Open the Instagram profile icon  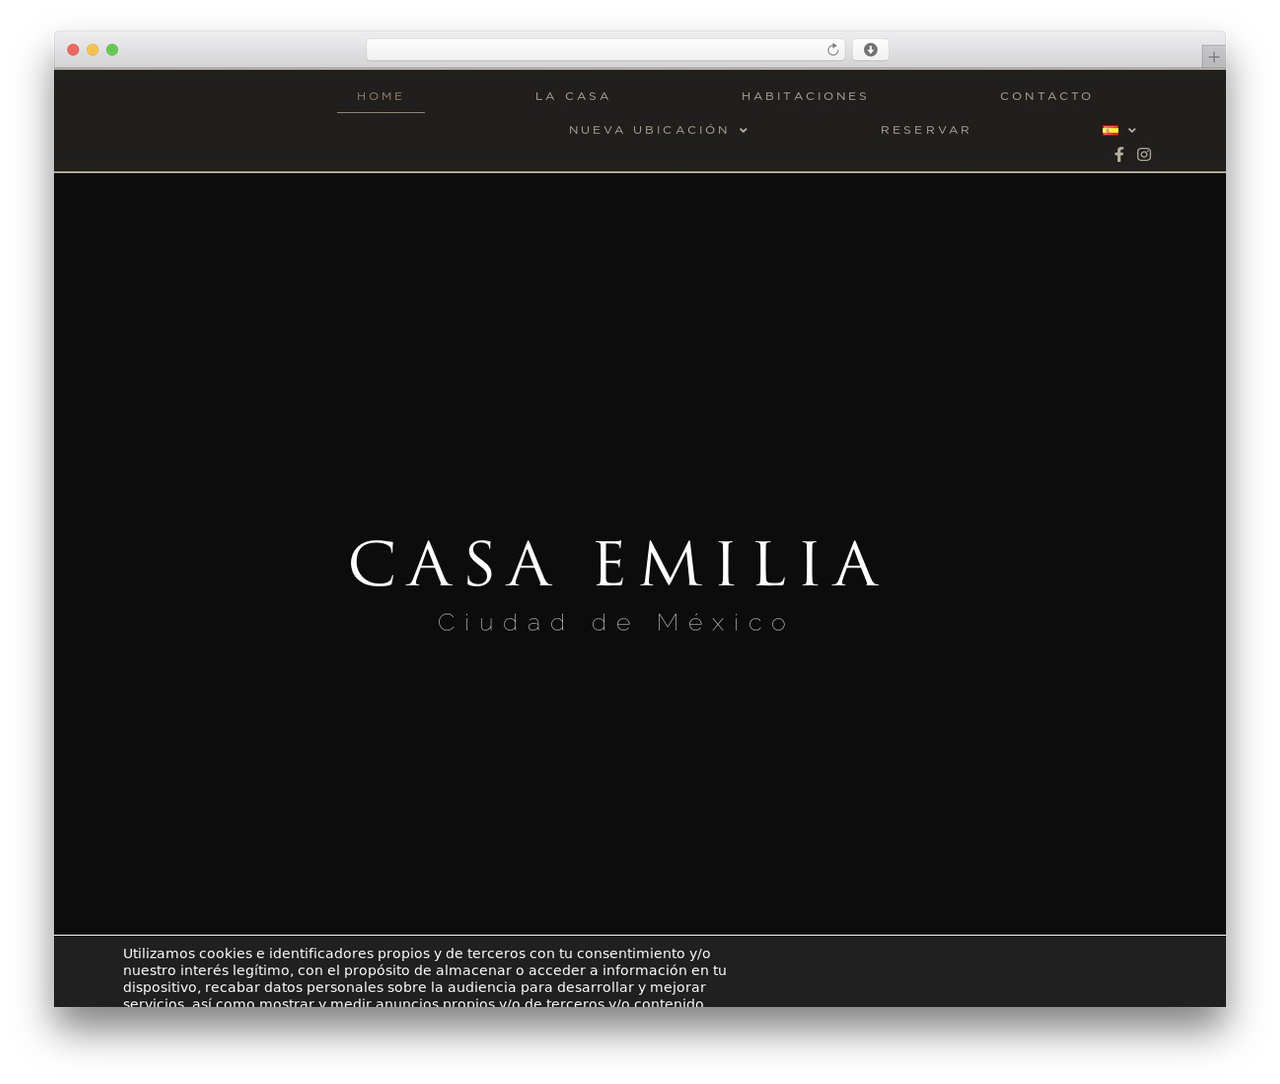pos(1144,154)
